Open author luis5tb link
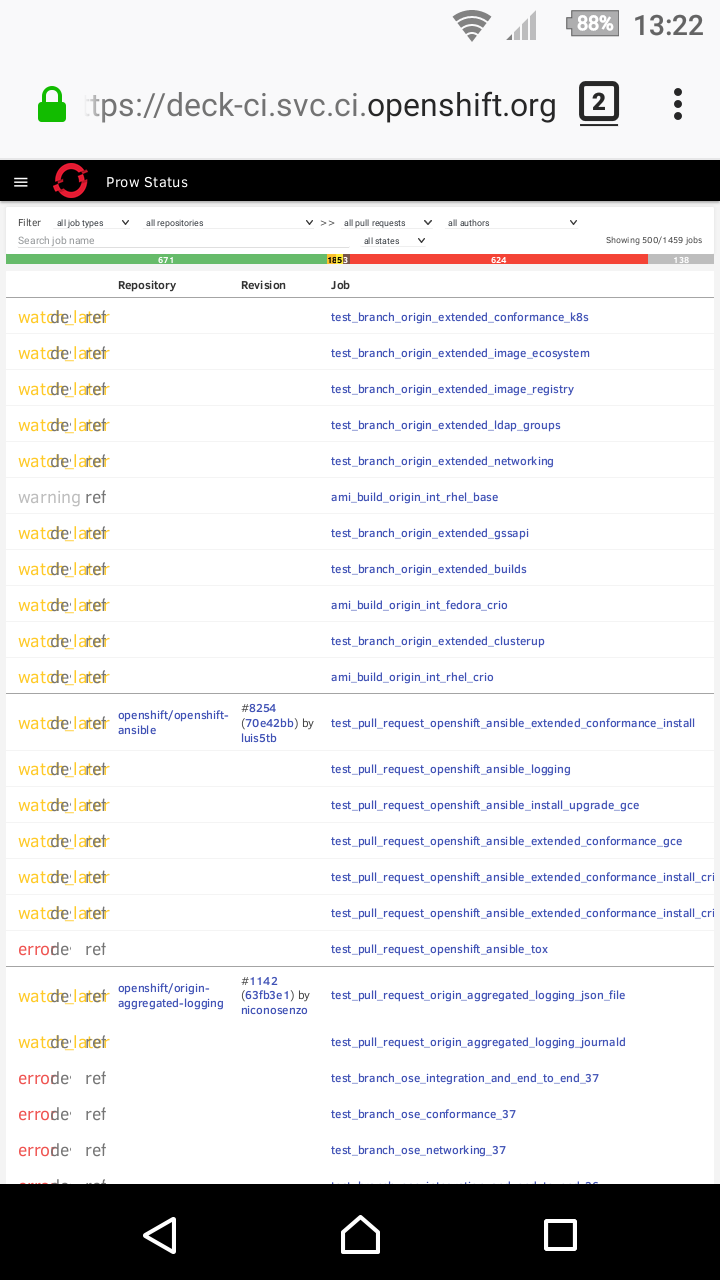 click(259, 738)
